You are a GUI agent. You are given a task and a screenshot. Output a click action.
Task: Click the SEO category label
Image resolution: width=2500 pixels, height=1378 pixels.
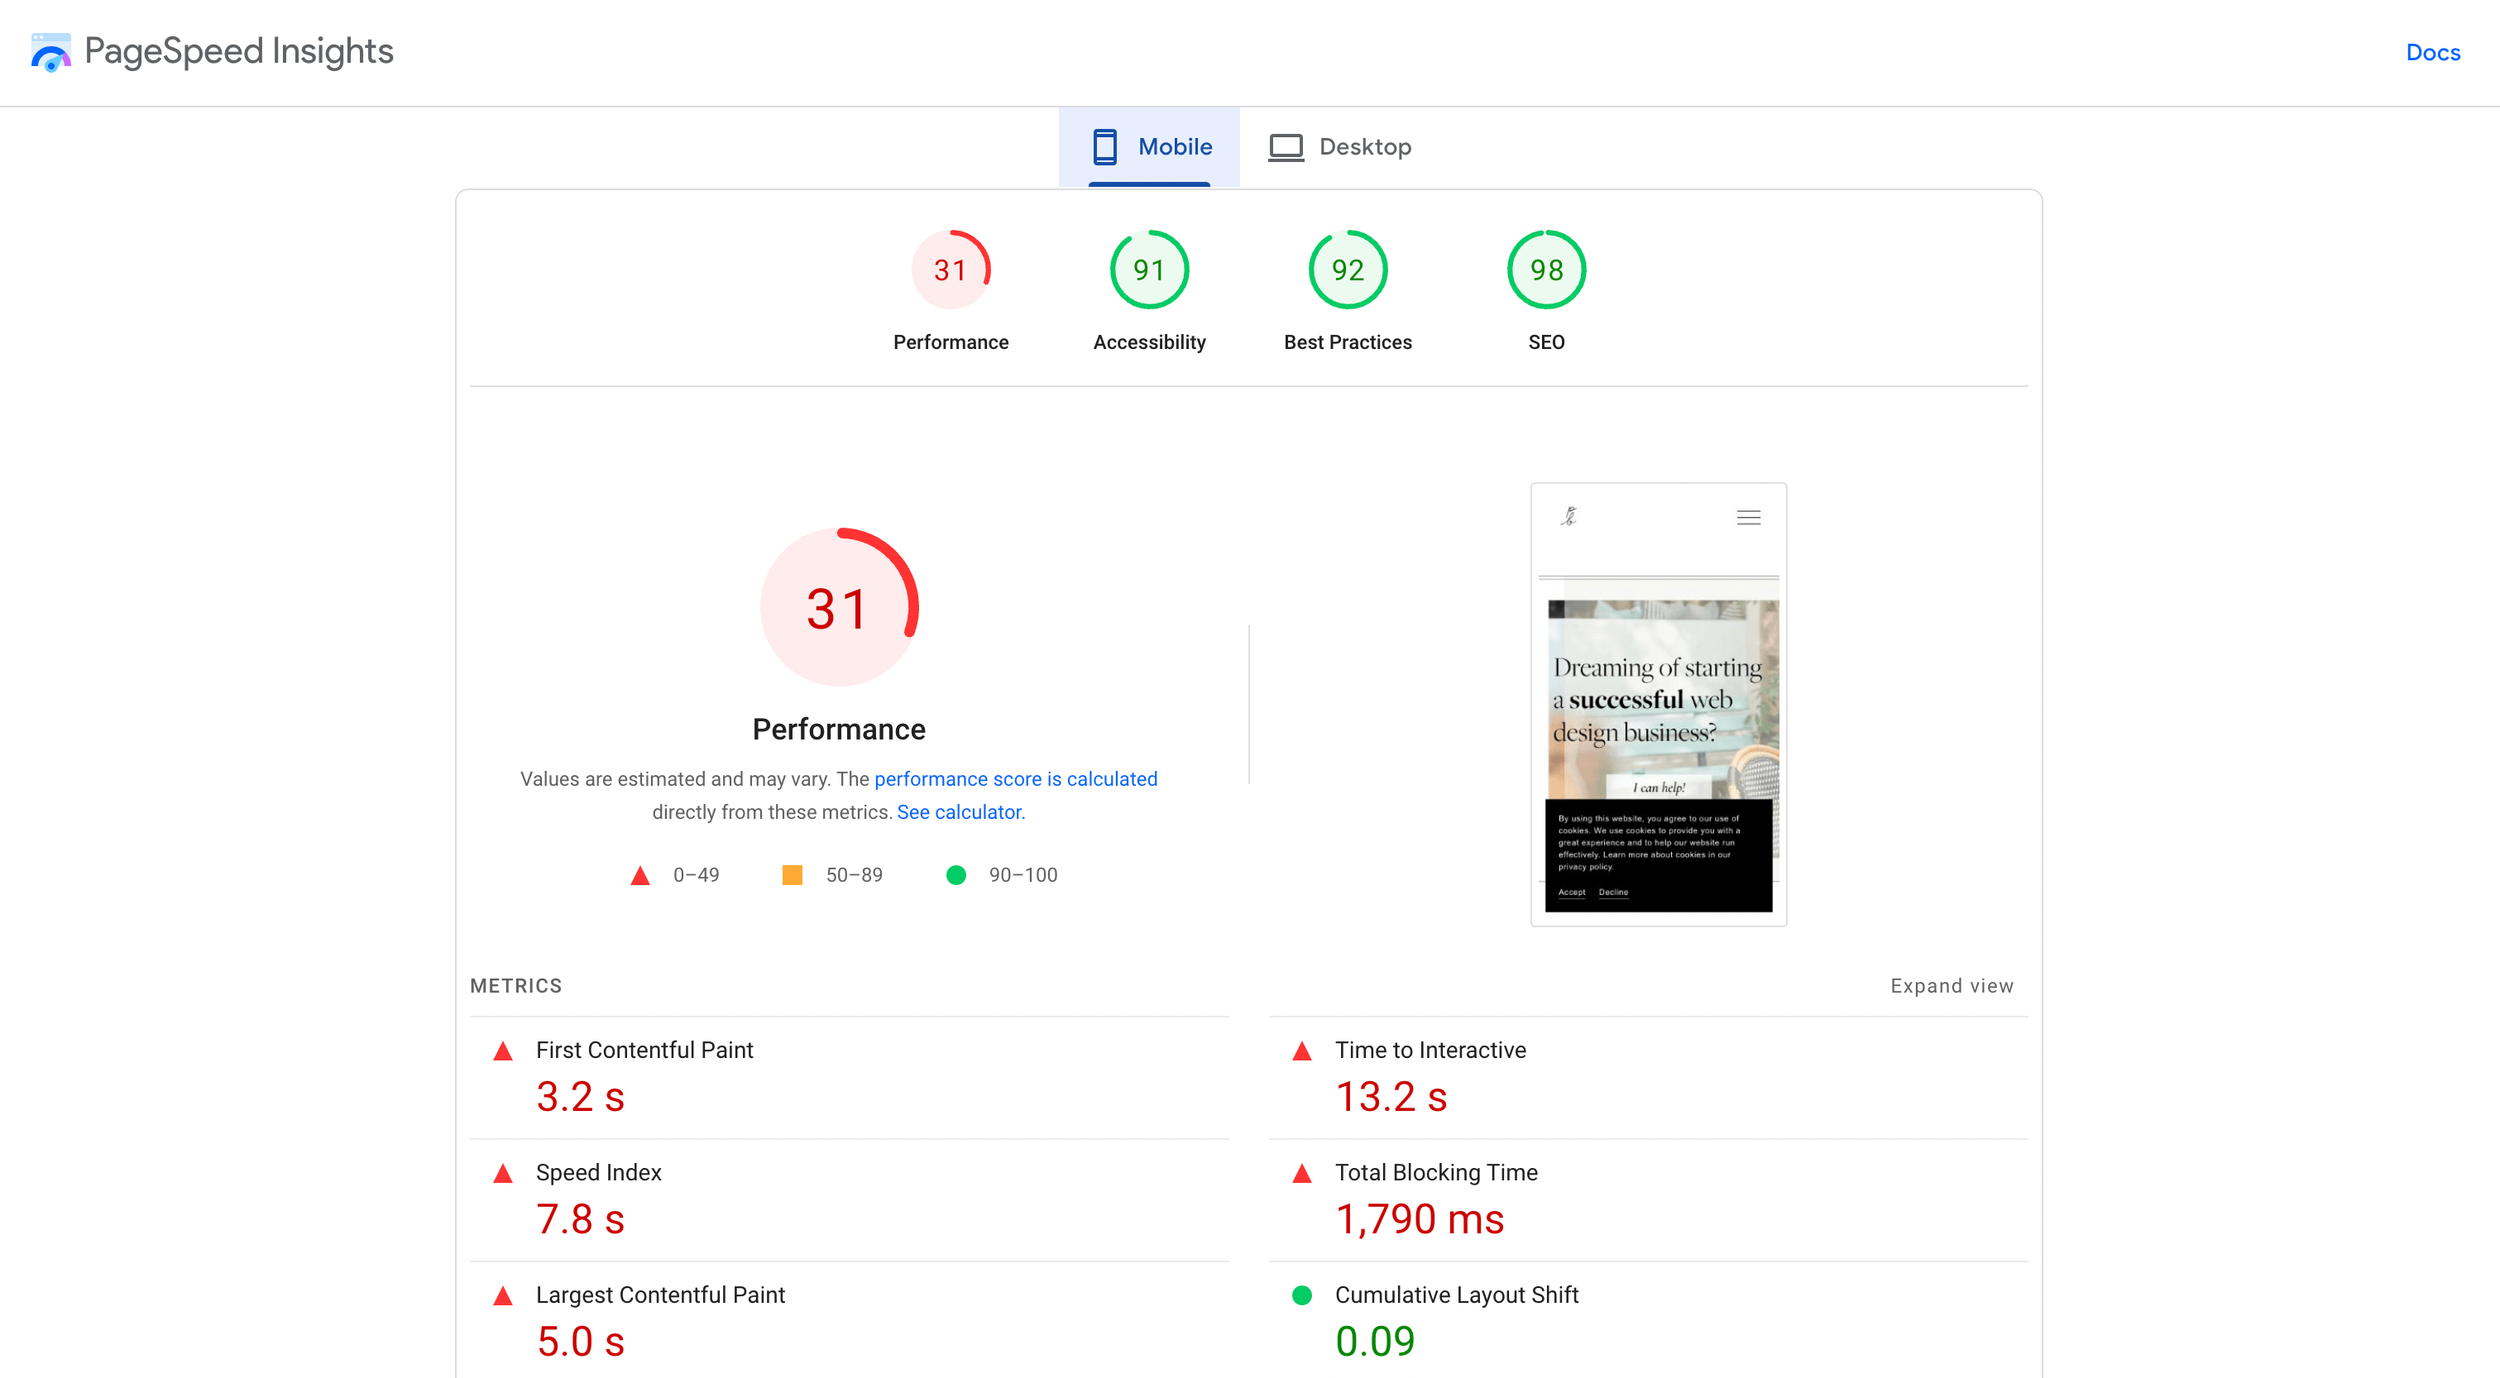[x=1546, y=342]
